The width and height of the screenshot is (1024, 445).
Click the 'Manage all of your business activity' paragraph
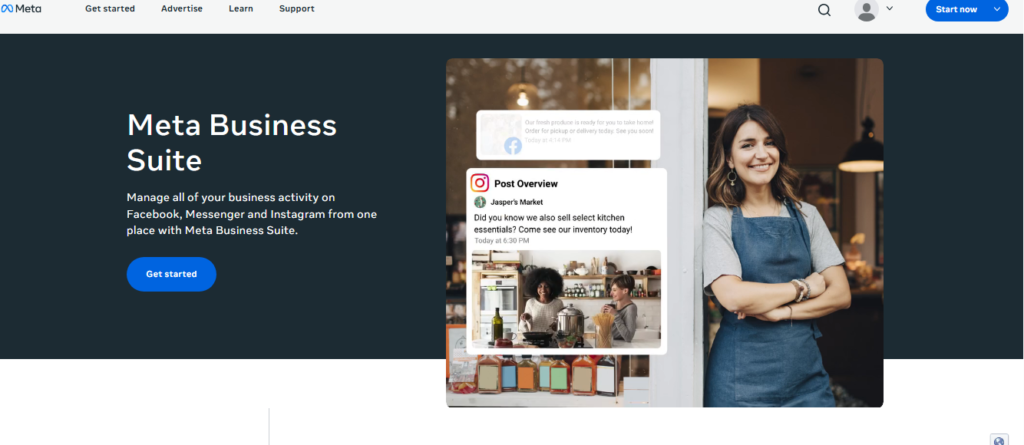pos(251,214)
